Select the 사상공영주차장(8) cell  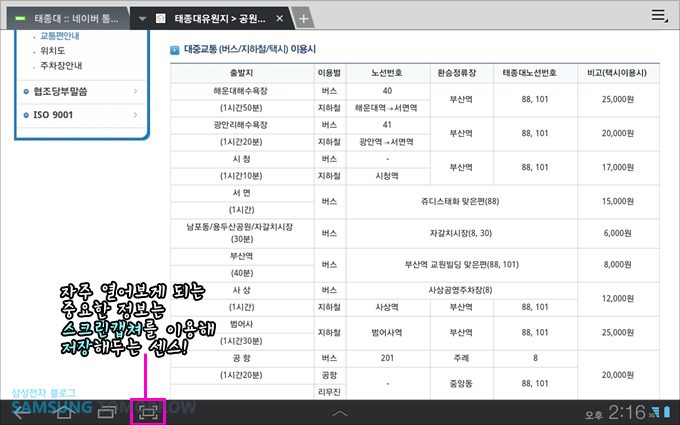click(x=461, y=290)
